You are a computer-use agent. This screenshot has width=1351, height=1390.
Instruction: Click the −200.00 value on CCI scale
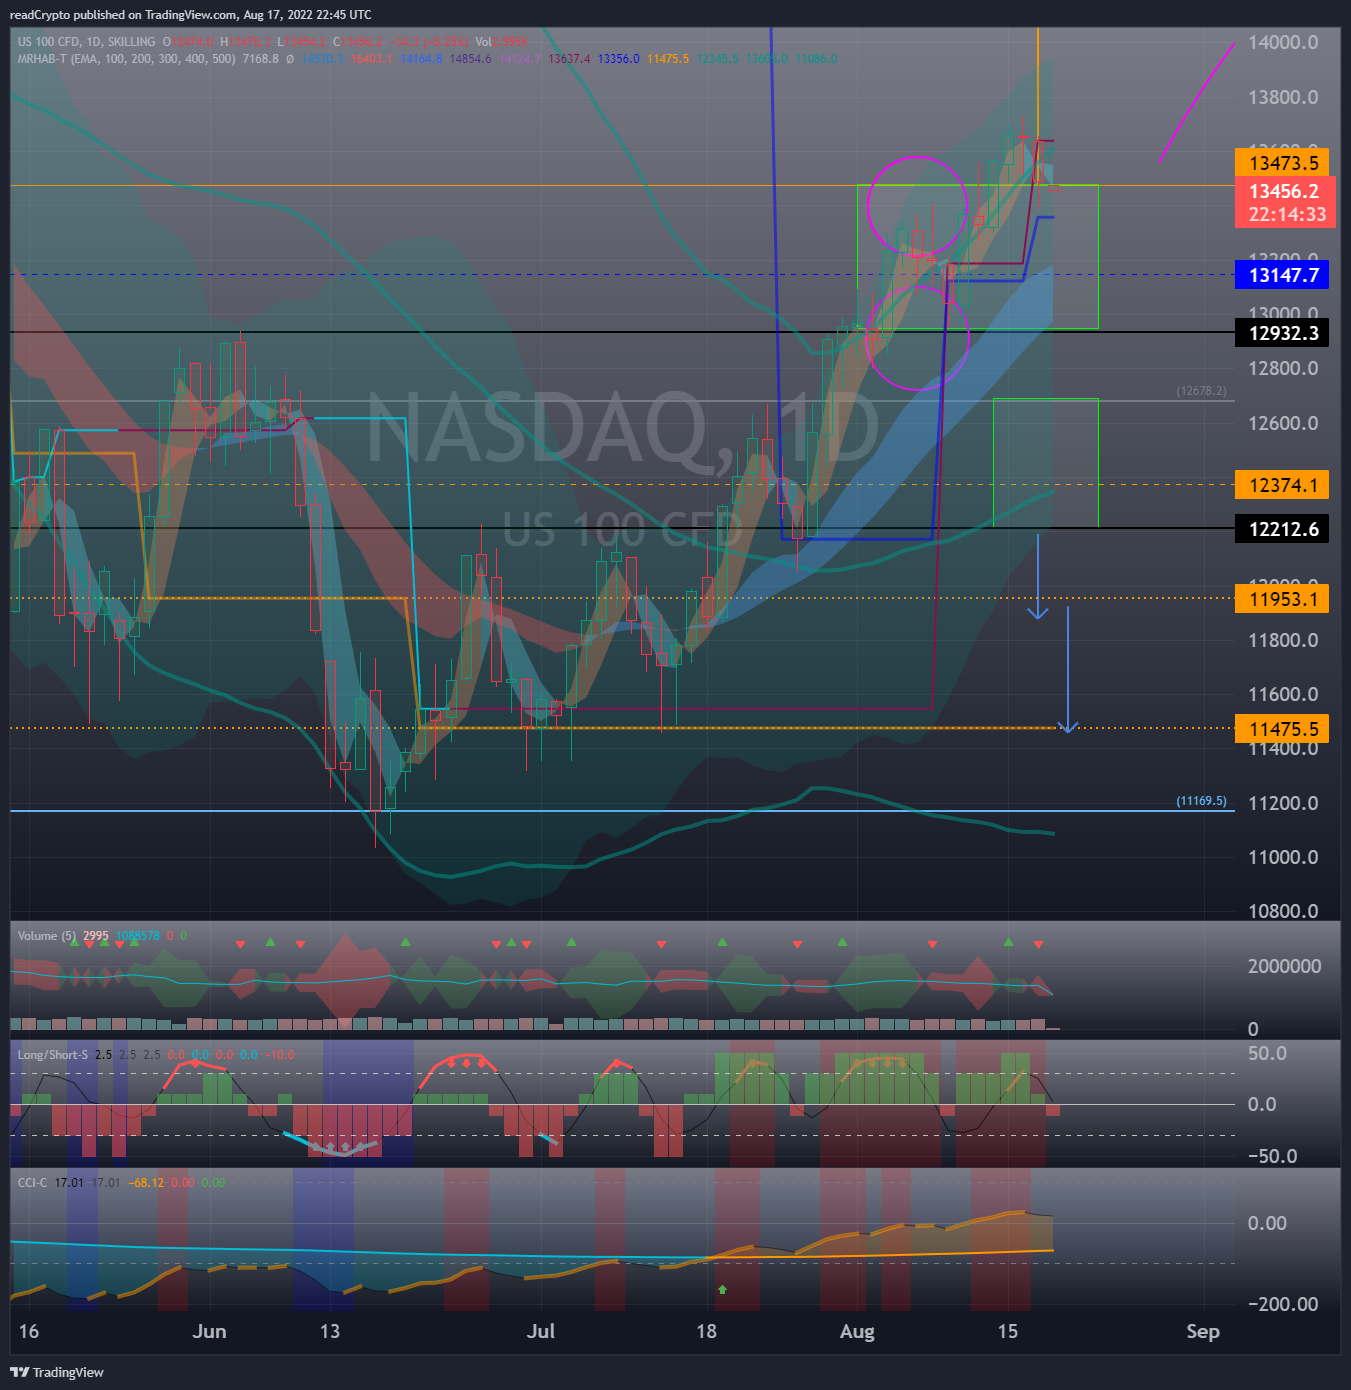pos(1283,1304)
